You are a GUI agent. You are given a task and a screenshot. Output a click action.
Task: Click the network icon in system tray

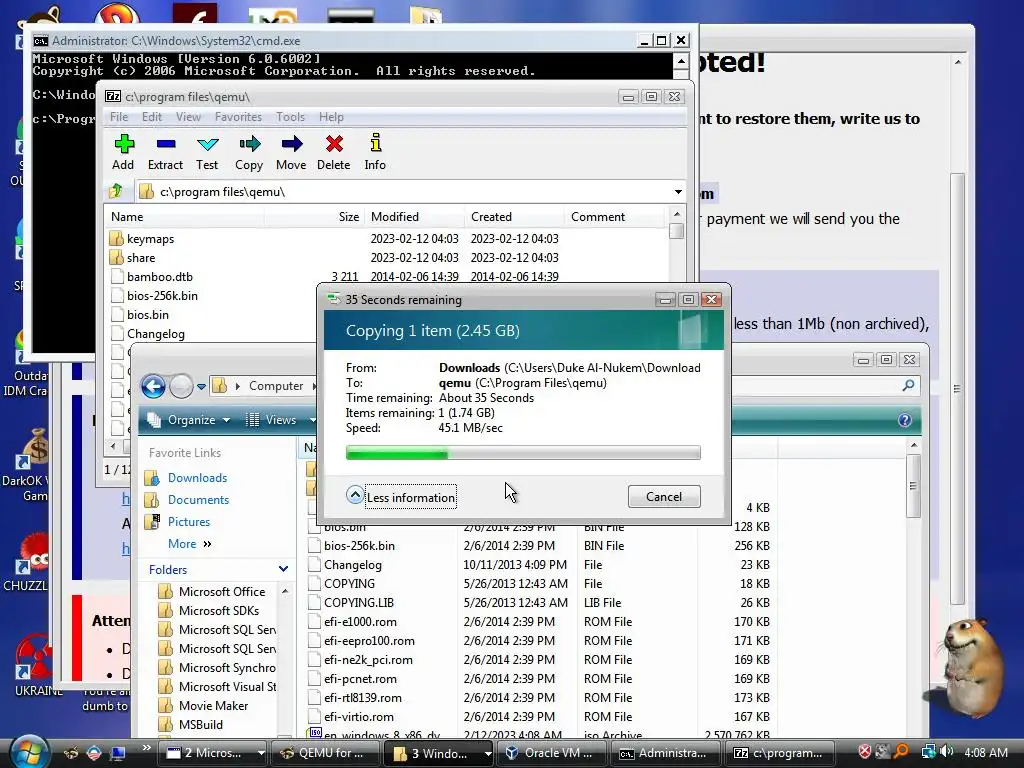[x=928, y=752]
